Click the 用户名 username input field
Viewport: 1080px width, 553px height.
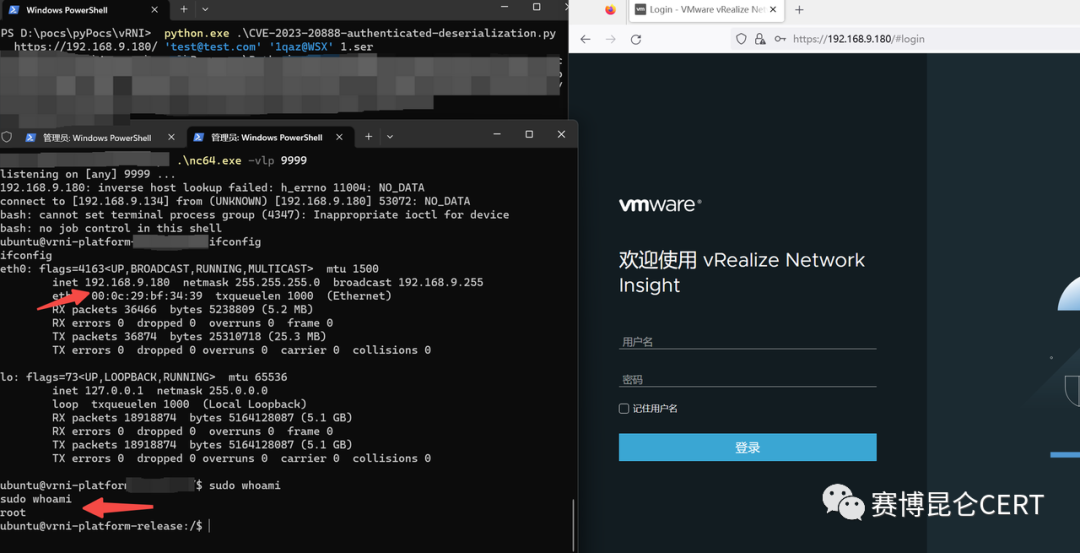(x=747, y=342)
